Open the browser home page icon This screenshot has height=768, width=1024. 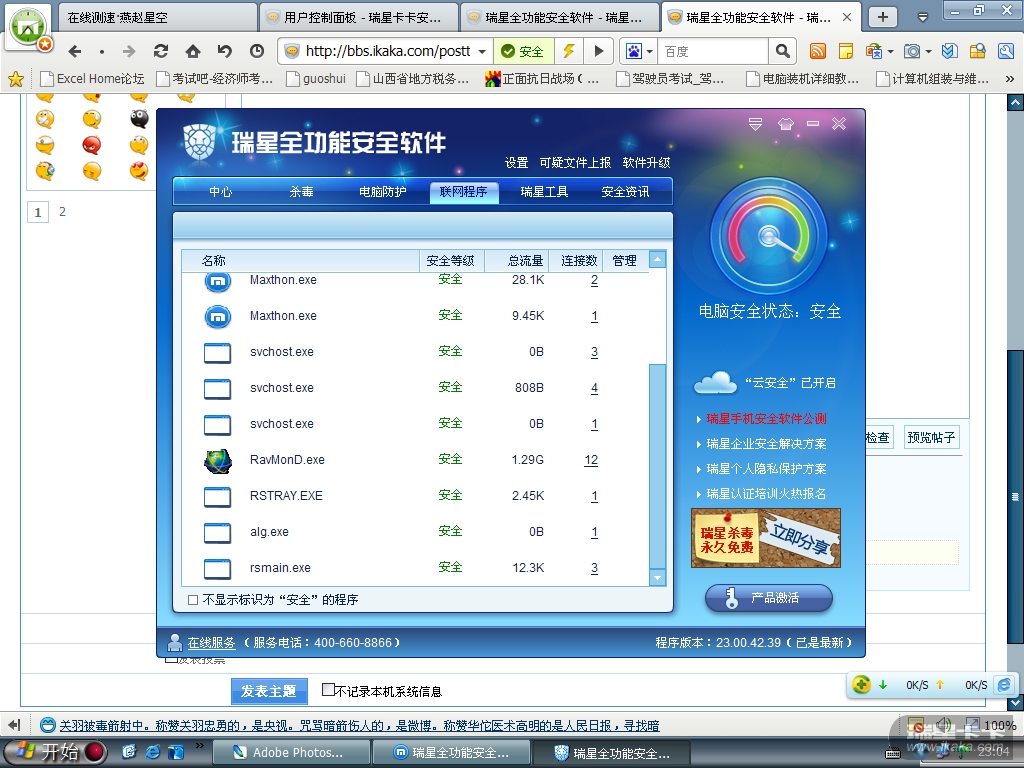[x=193, y=51]
